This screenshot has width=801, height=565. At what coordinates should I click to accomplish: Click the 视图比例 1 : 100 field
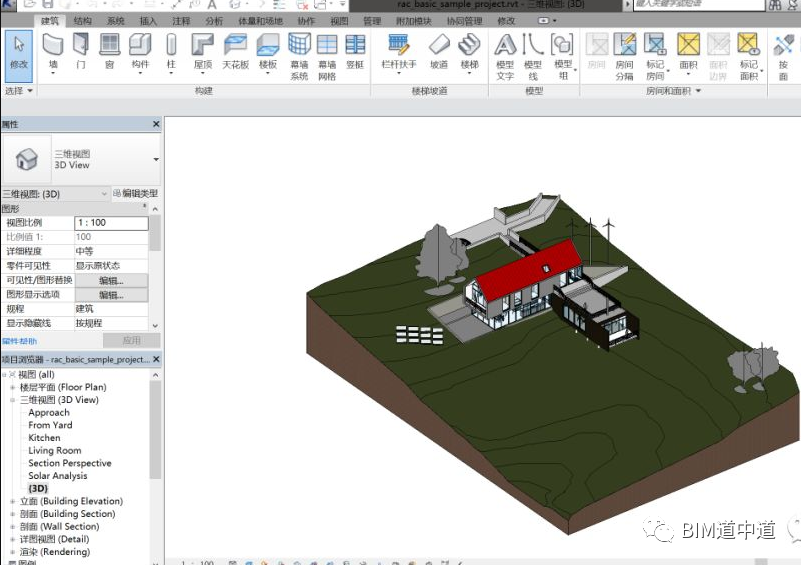coord(111,223)
